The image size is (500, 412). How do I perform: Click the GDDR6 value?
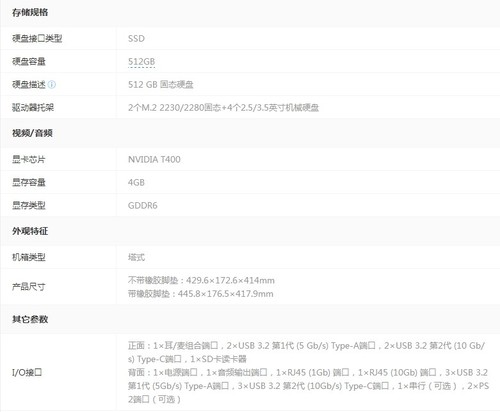pyautogui.click(x=143, y=206)
